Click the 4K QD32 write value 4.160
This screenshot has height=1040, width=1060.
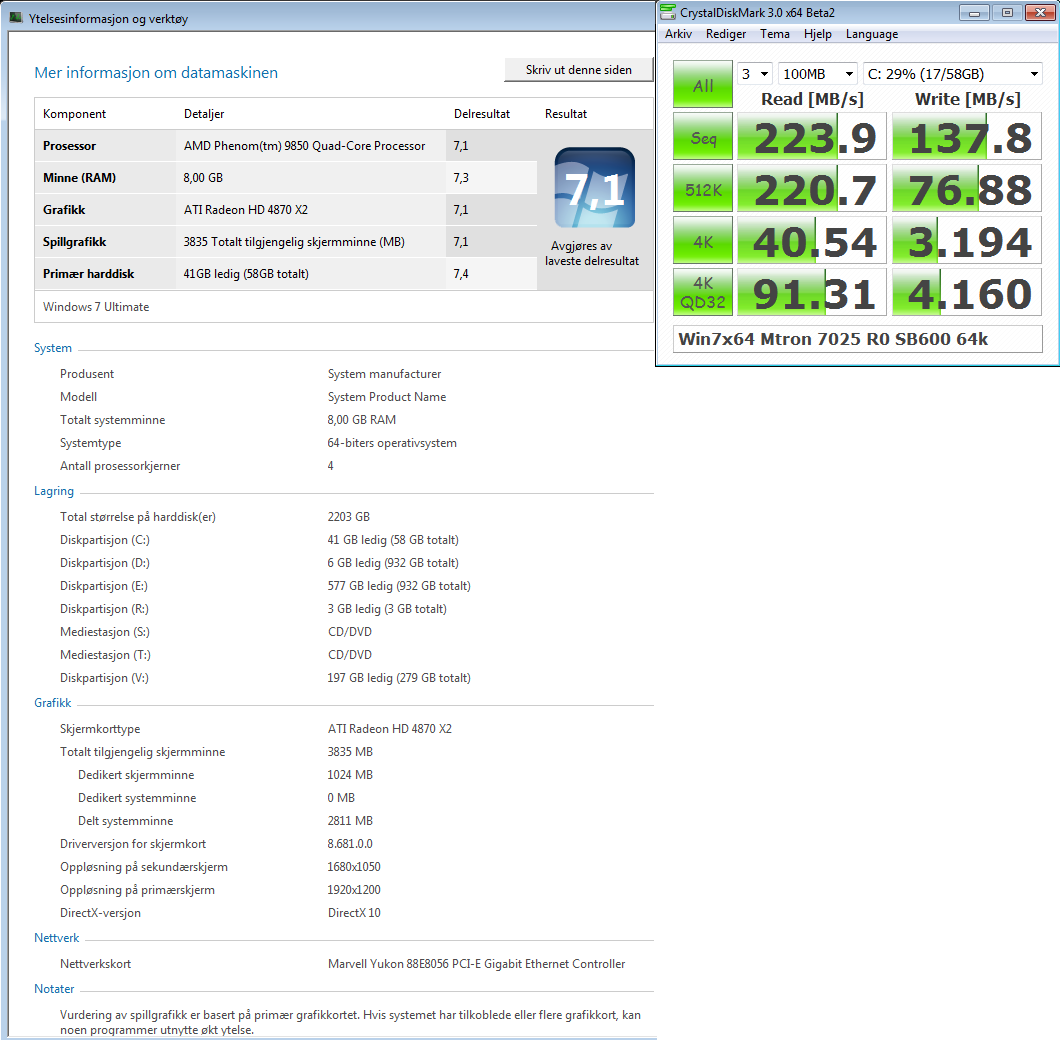pos(967,293)
